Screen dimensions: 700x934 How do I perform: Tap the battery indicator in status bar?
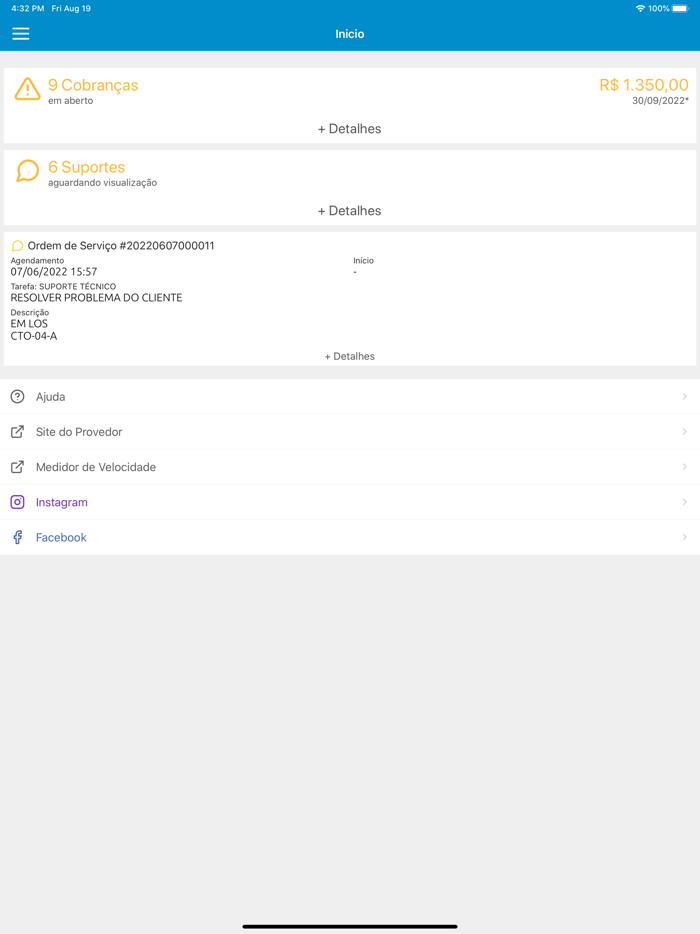[678, 8]
